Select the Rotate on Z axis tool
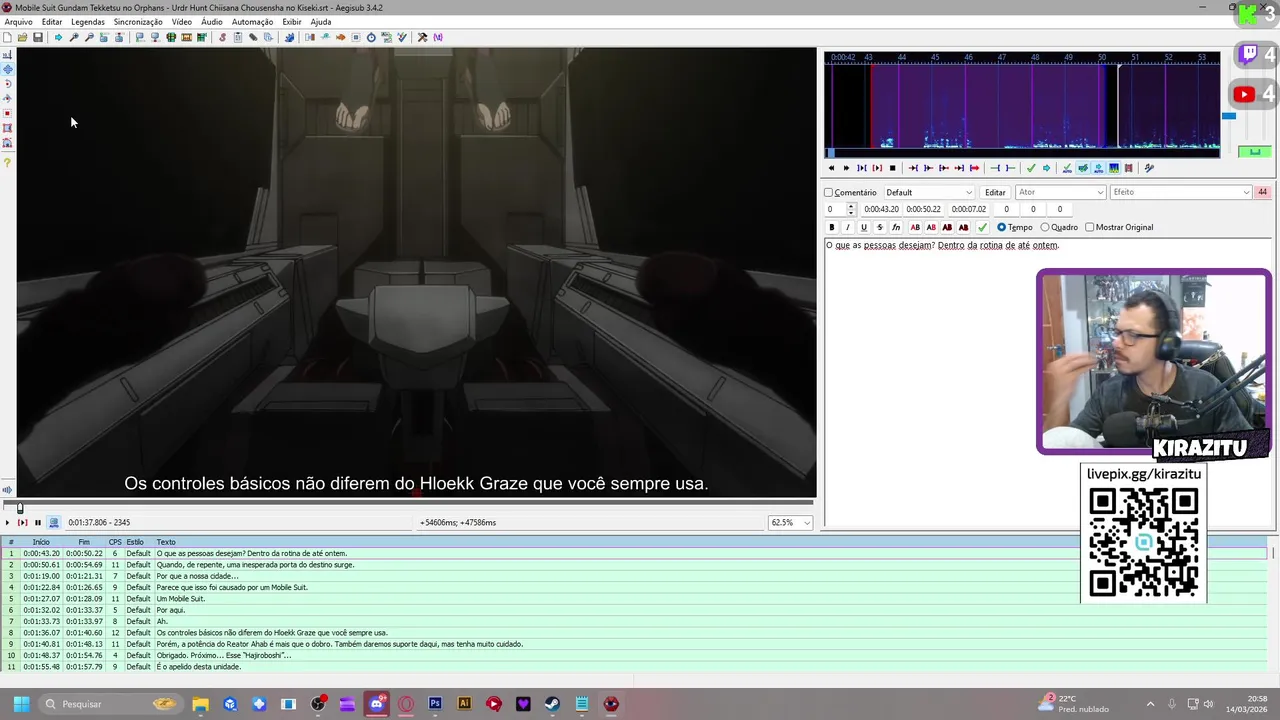 8,84
